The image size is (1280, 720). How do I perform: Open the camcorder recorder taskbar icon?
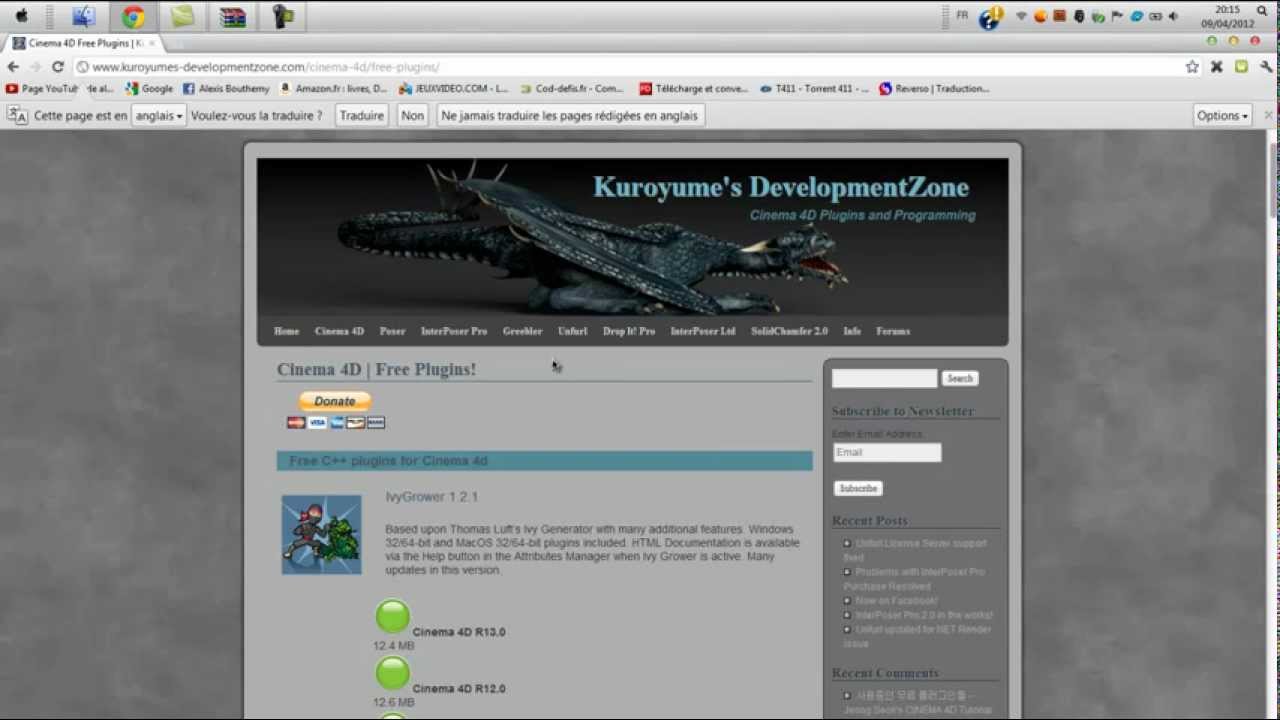pos(282,16)
